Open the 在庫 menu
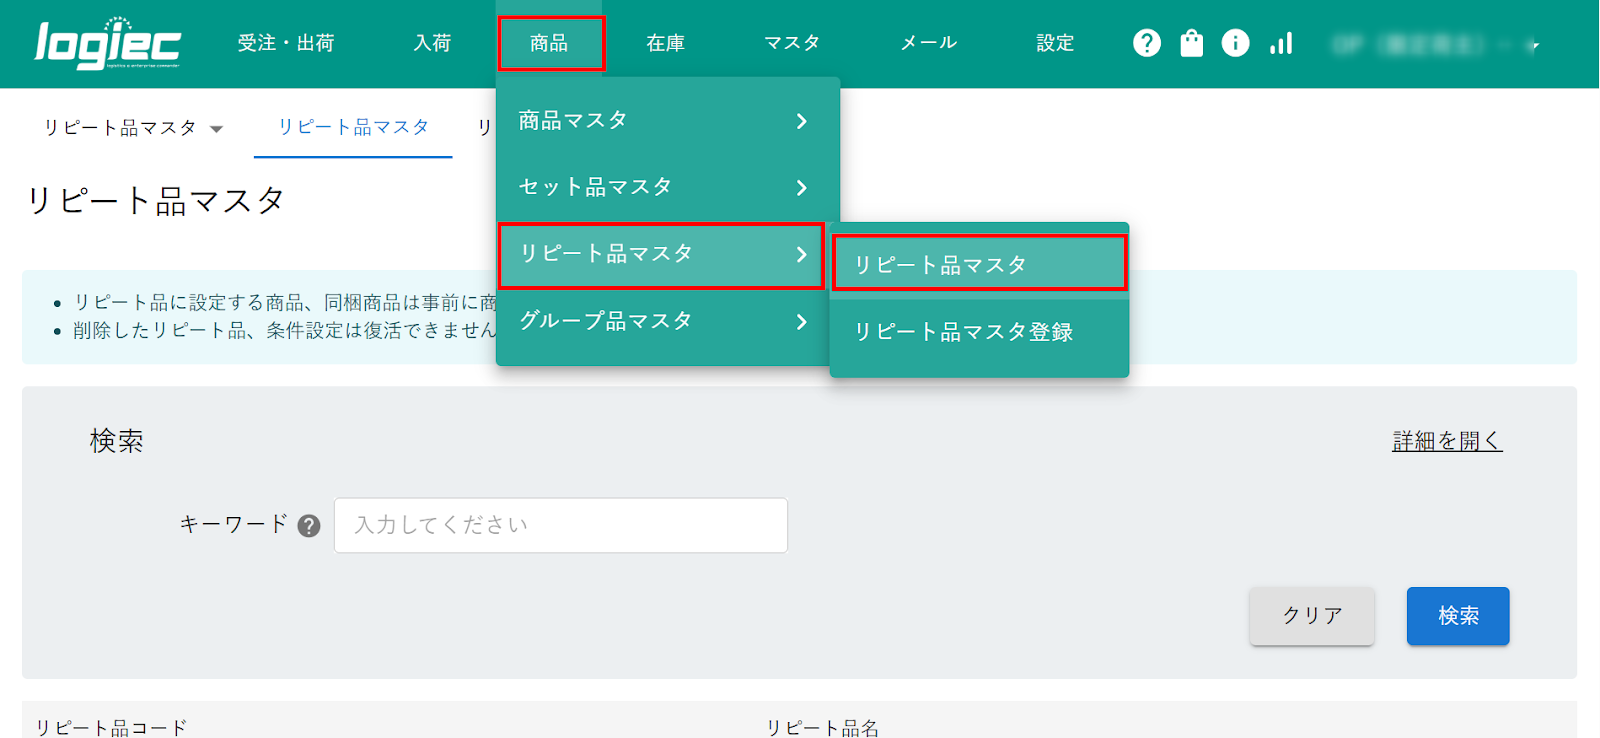This screenshot has width=1600, height=738. tap(665, 43)
